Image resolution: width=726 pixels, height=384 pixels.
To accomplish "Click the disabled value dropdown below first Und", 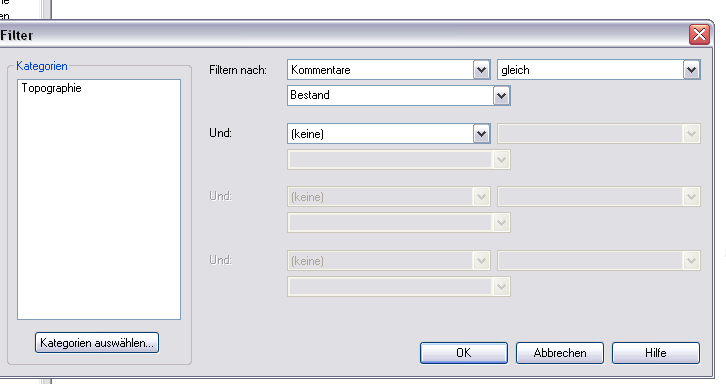I will pos(399,160).
